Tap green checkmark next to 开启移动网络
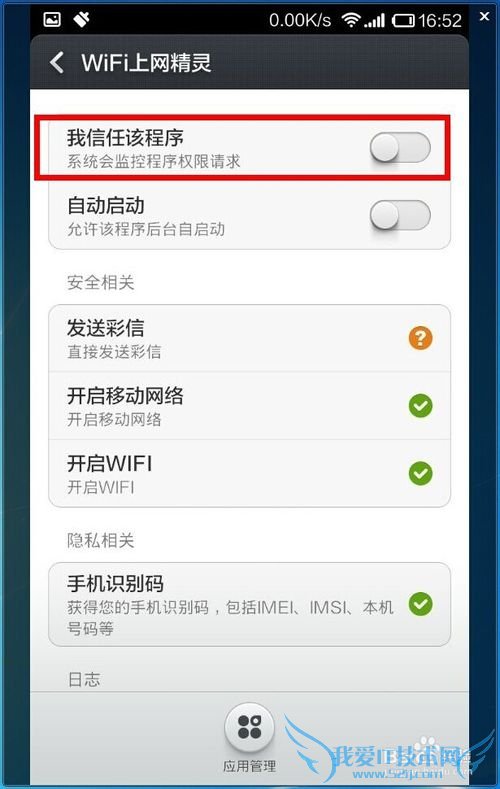 [x=421, y=406]
